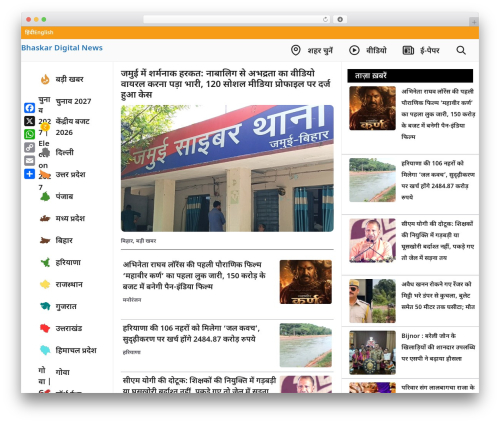Click Bijnor group photo thumbnail
Image resolution: width=500 pixels, height=423 pixels.
(x=372, y=353)
